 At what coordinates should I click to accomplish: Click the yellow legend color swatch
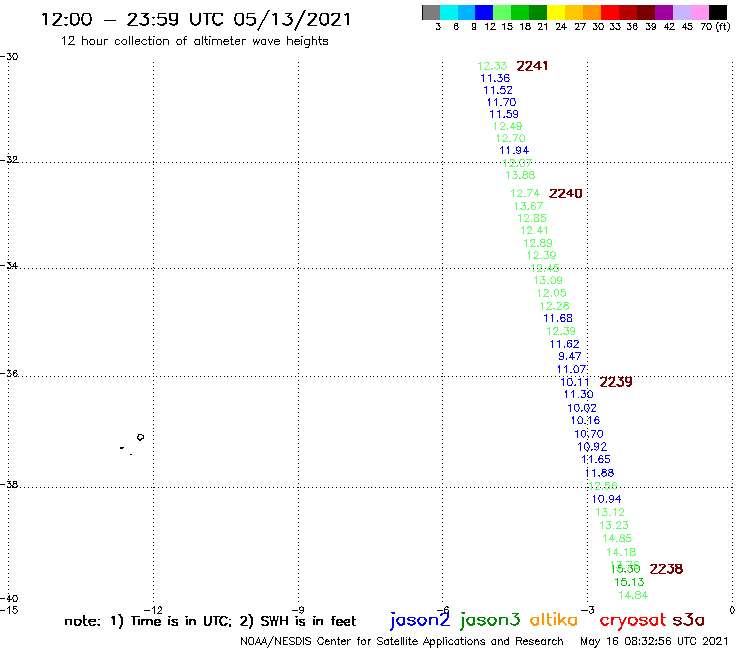tap(556, 12)
